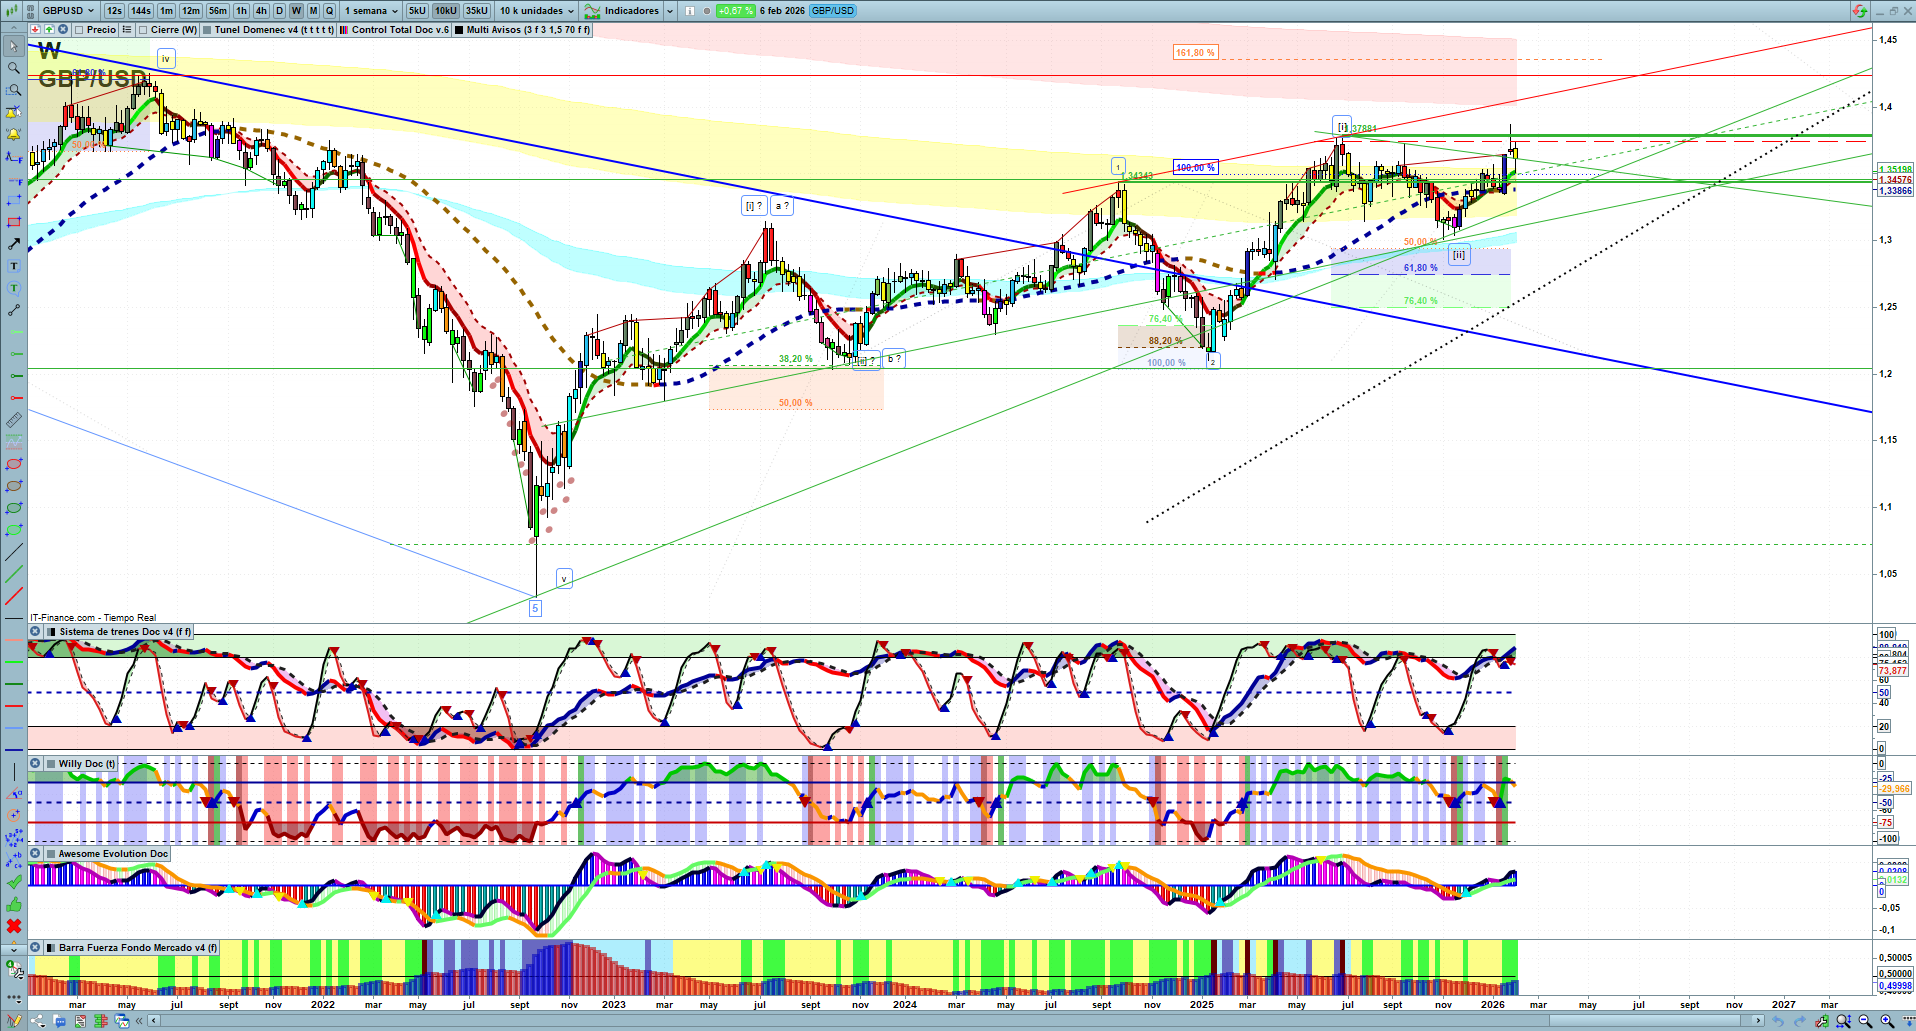This screenshot has width=1916, height=1031.
Task: Select the black diagonal trendline tool
Action: pyautogui.click(x=14, y=552)
